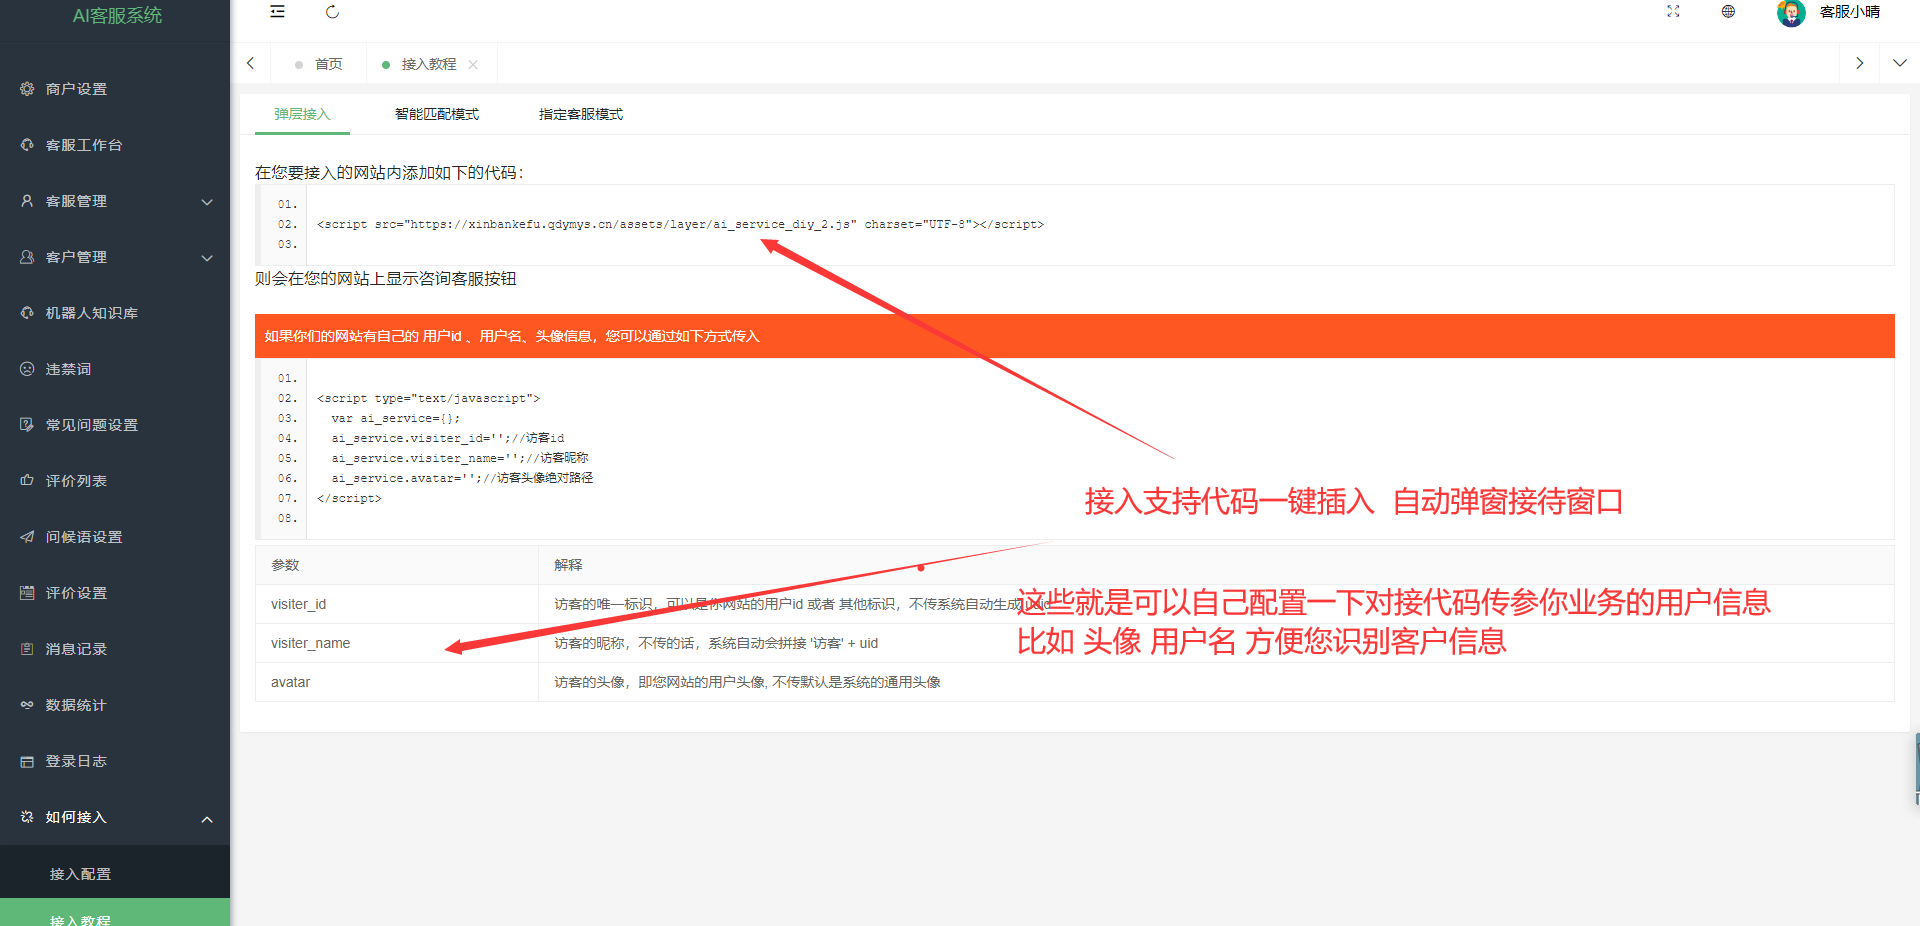Screen dimensions: 1920x926
Task: Click the 评价设置 icon
Action: click(27, 593)
